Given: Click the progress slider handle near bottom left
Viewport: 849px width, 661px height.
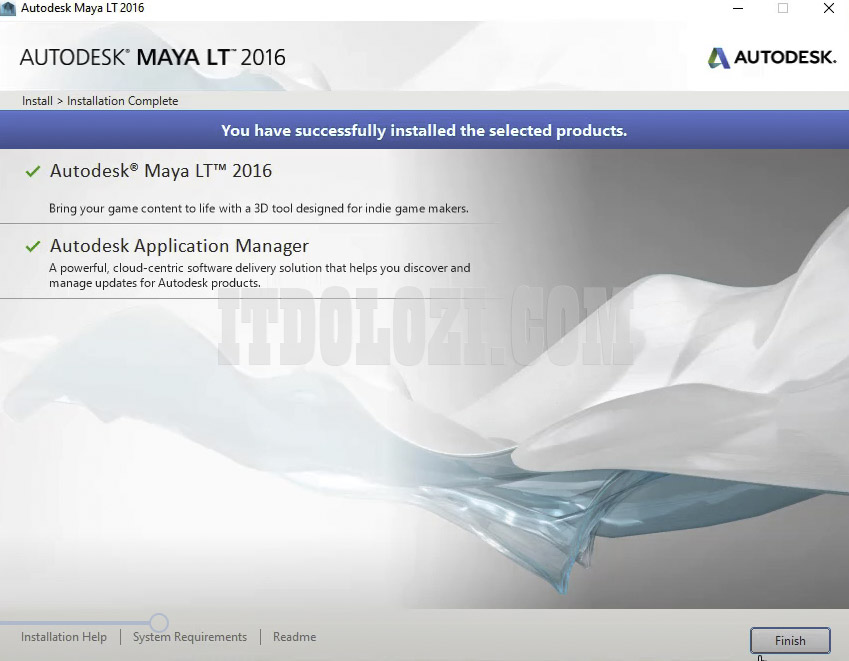Looking at the screenshot, I should 160,622.
